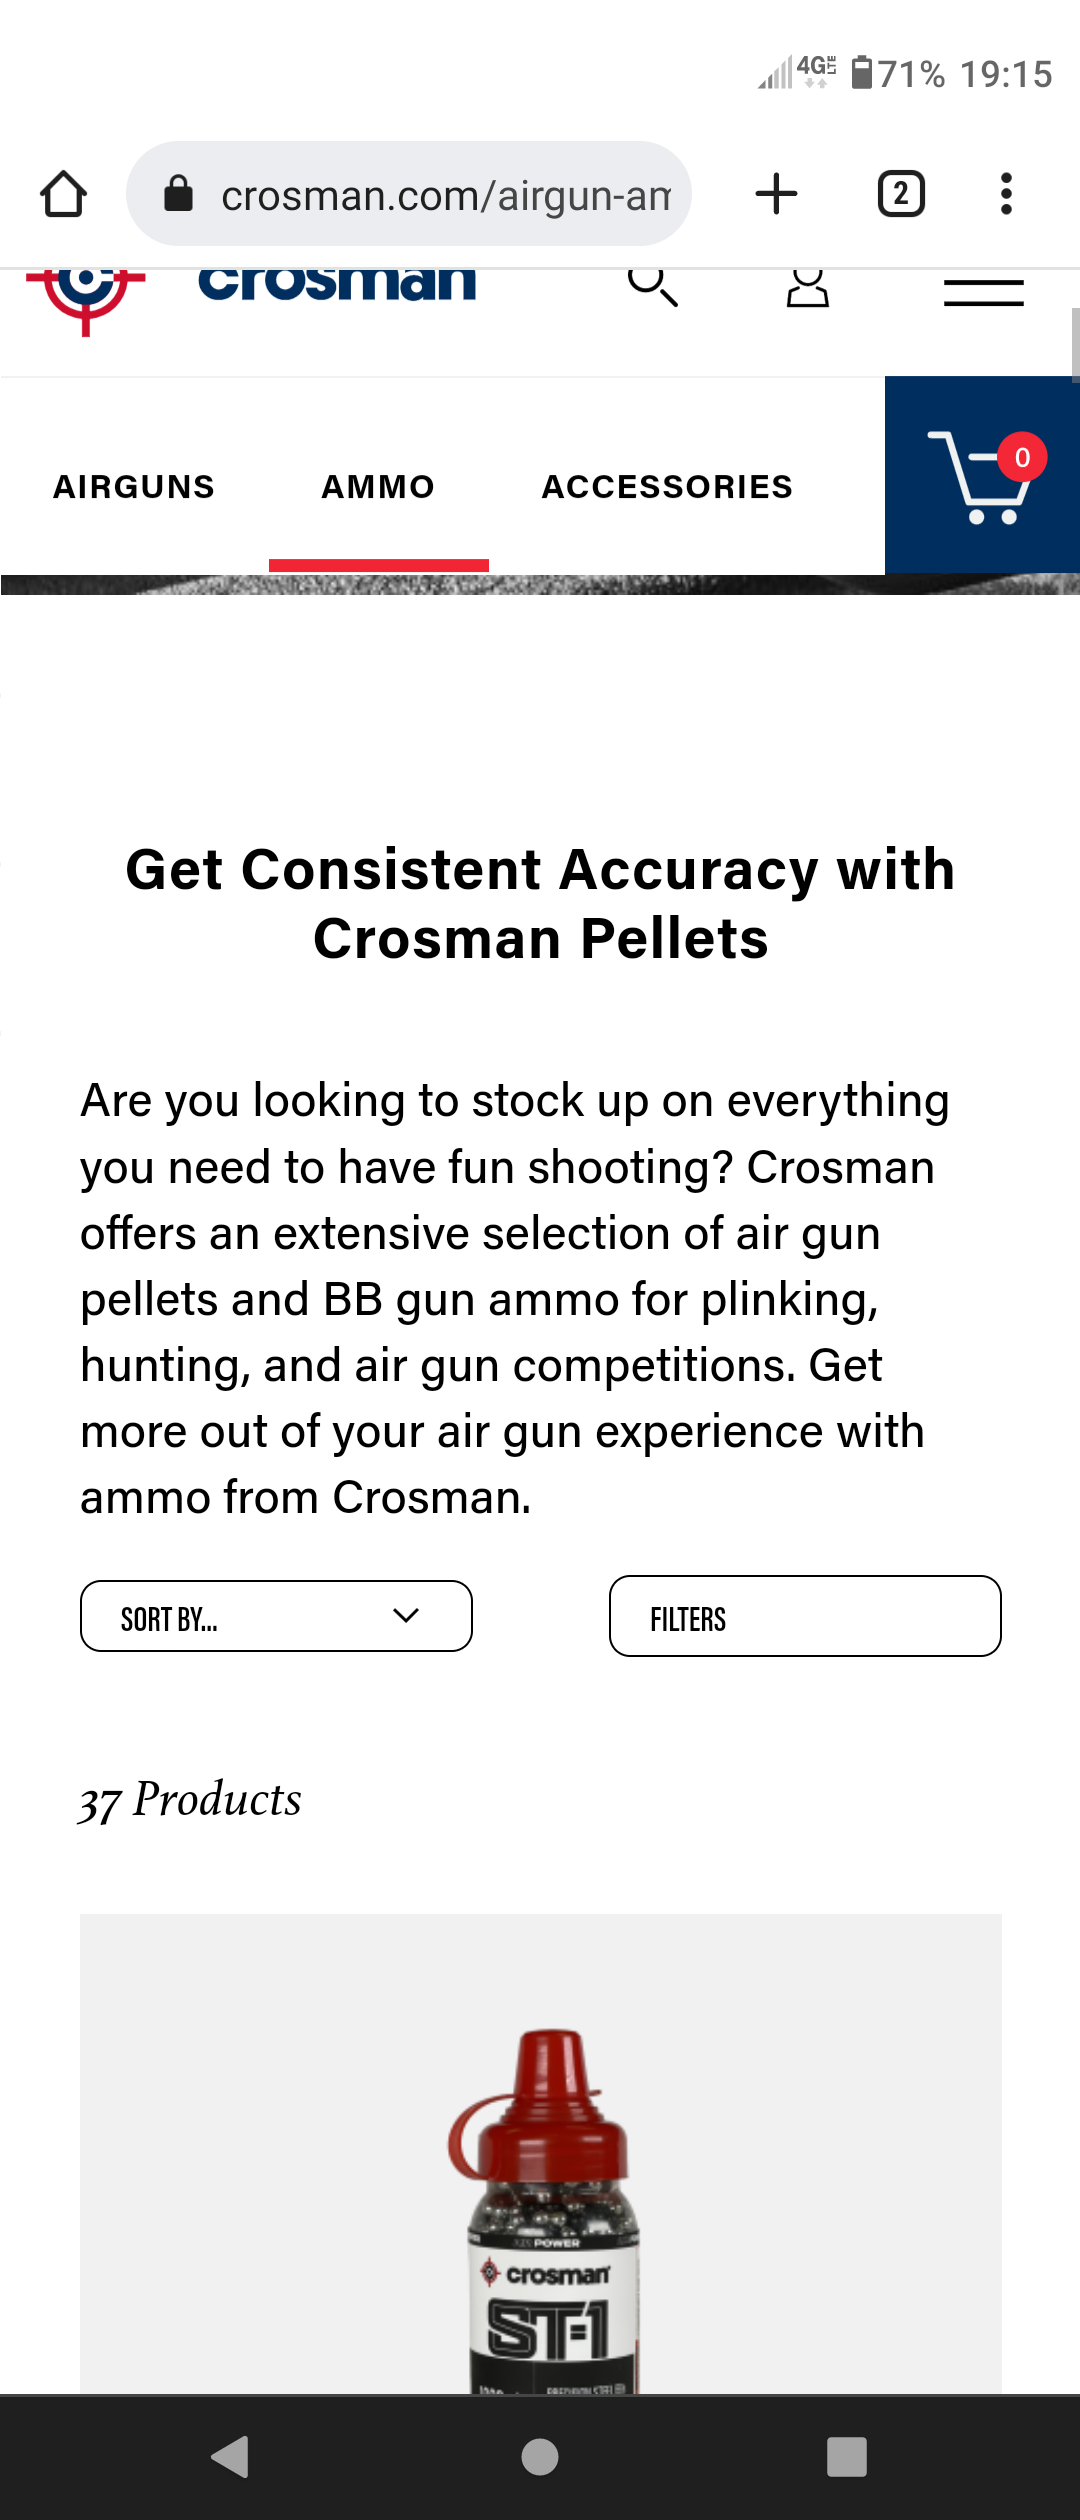Tap the browser home icon

pos(63,194)
